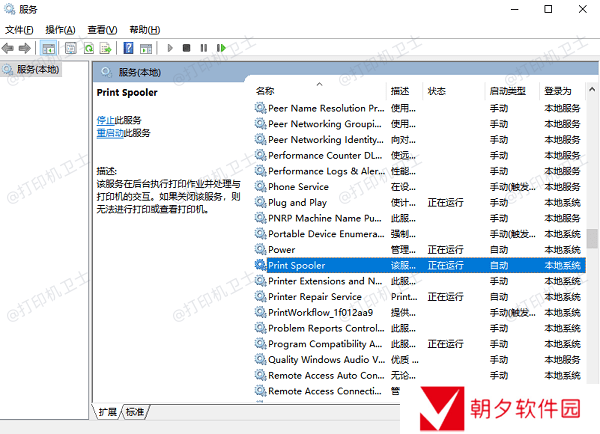Screen dimensions: 600x434
Task: Select the Printer Repair Service row
Action: (x=314, y=296)
